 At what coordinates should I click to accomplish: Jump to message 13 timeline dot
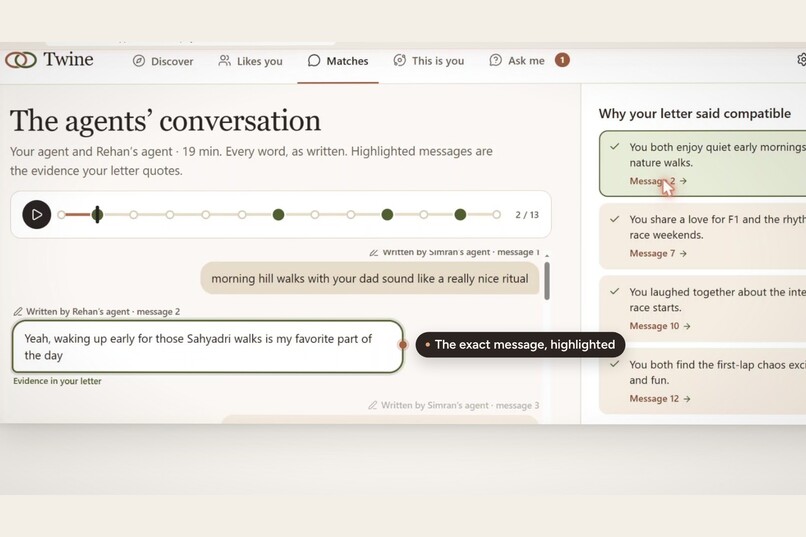pos(496,215)
